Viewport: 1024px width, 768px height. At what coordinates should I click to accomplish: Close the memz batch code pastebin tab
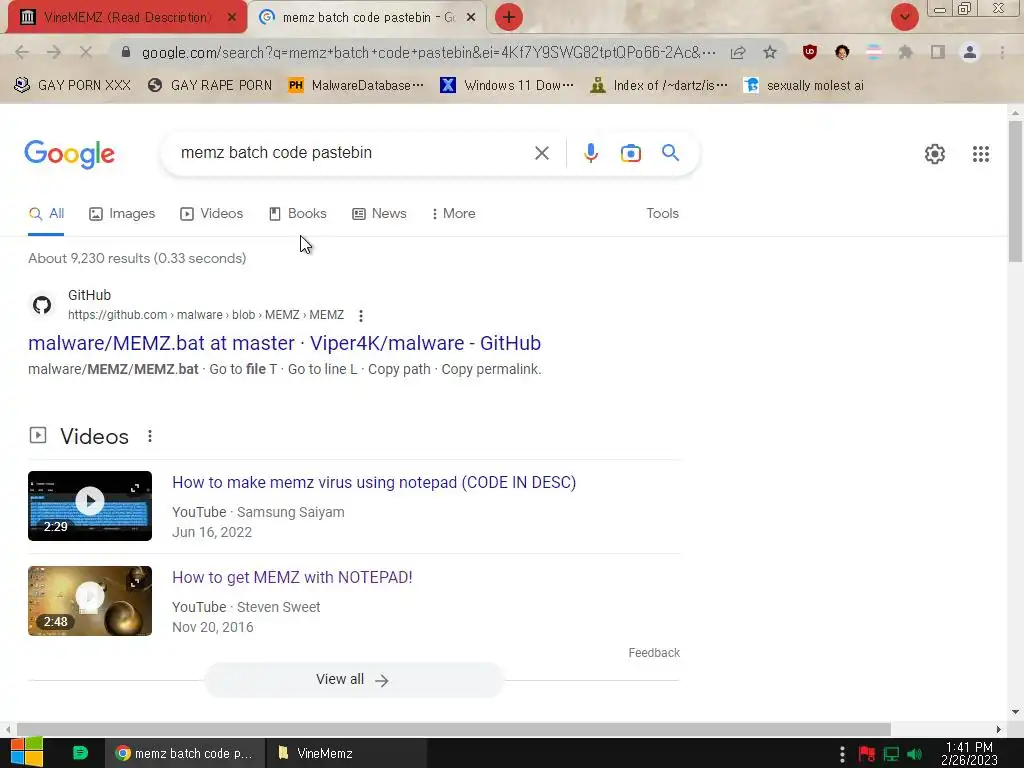coord(471,18)
